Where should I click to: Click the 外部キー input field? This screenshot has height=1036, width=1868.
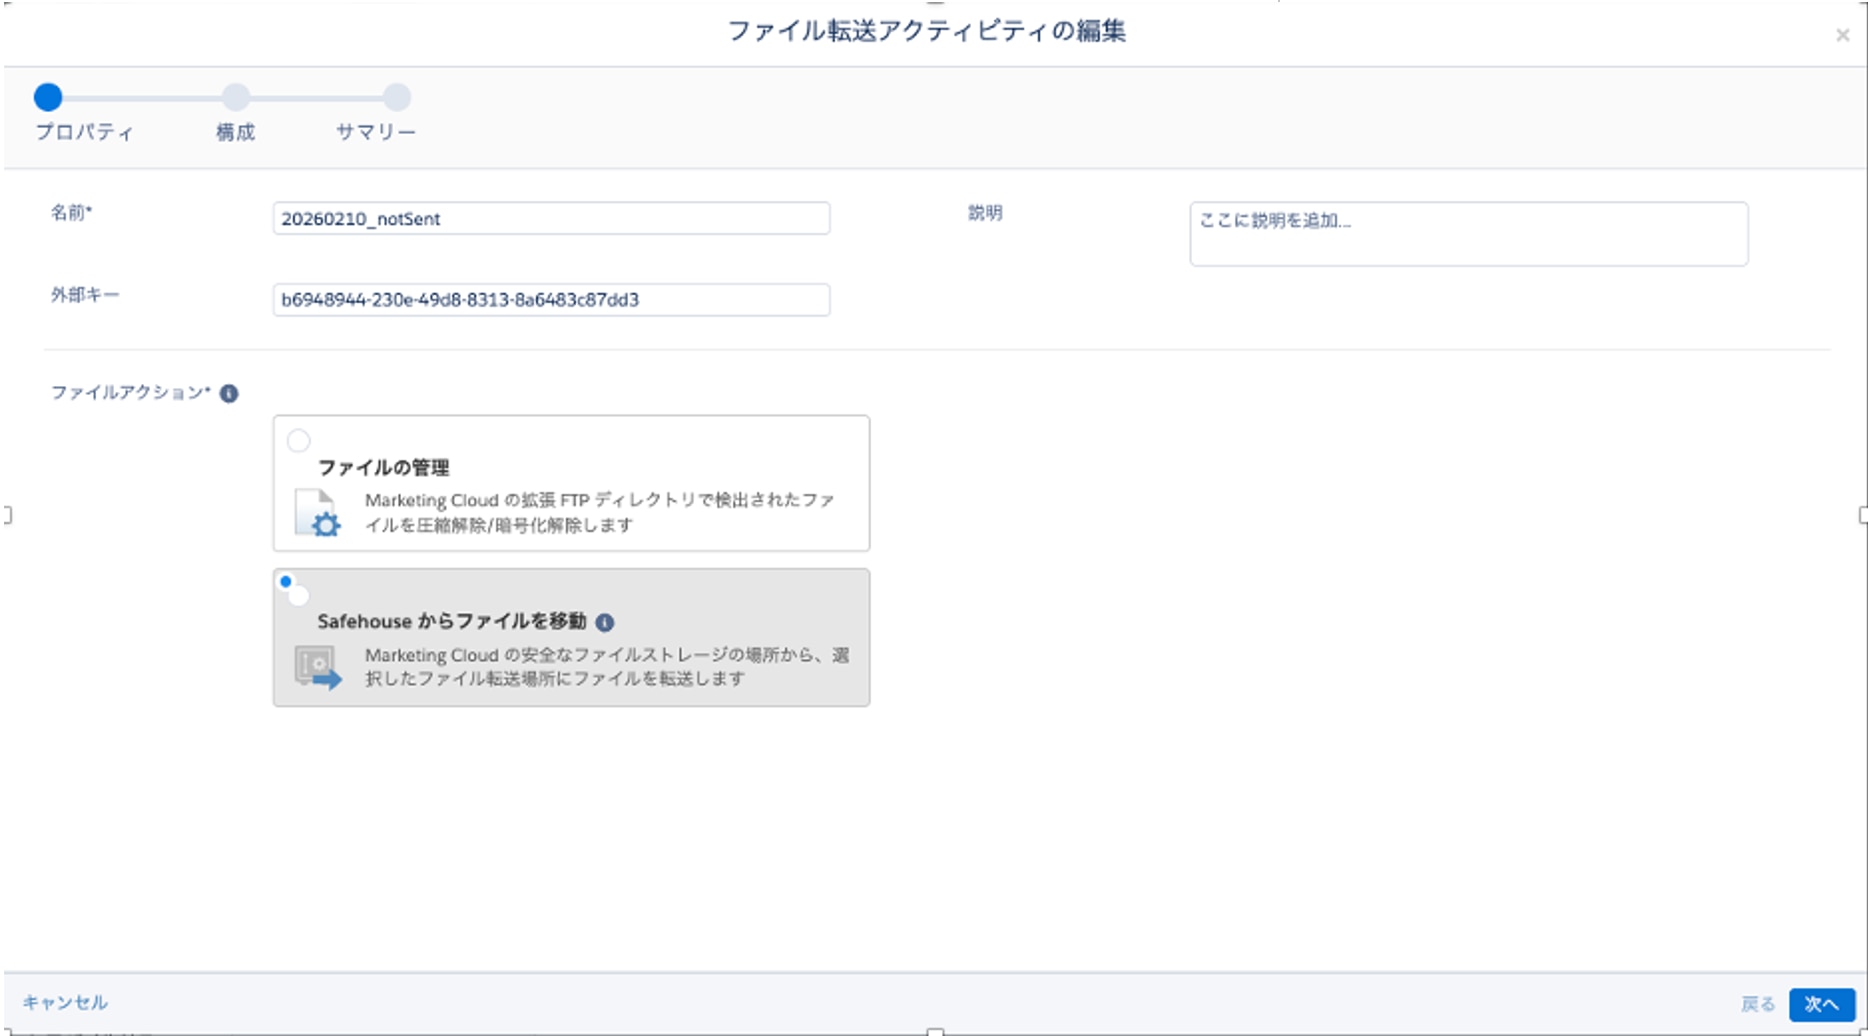[x=551, y=300]
